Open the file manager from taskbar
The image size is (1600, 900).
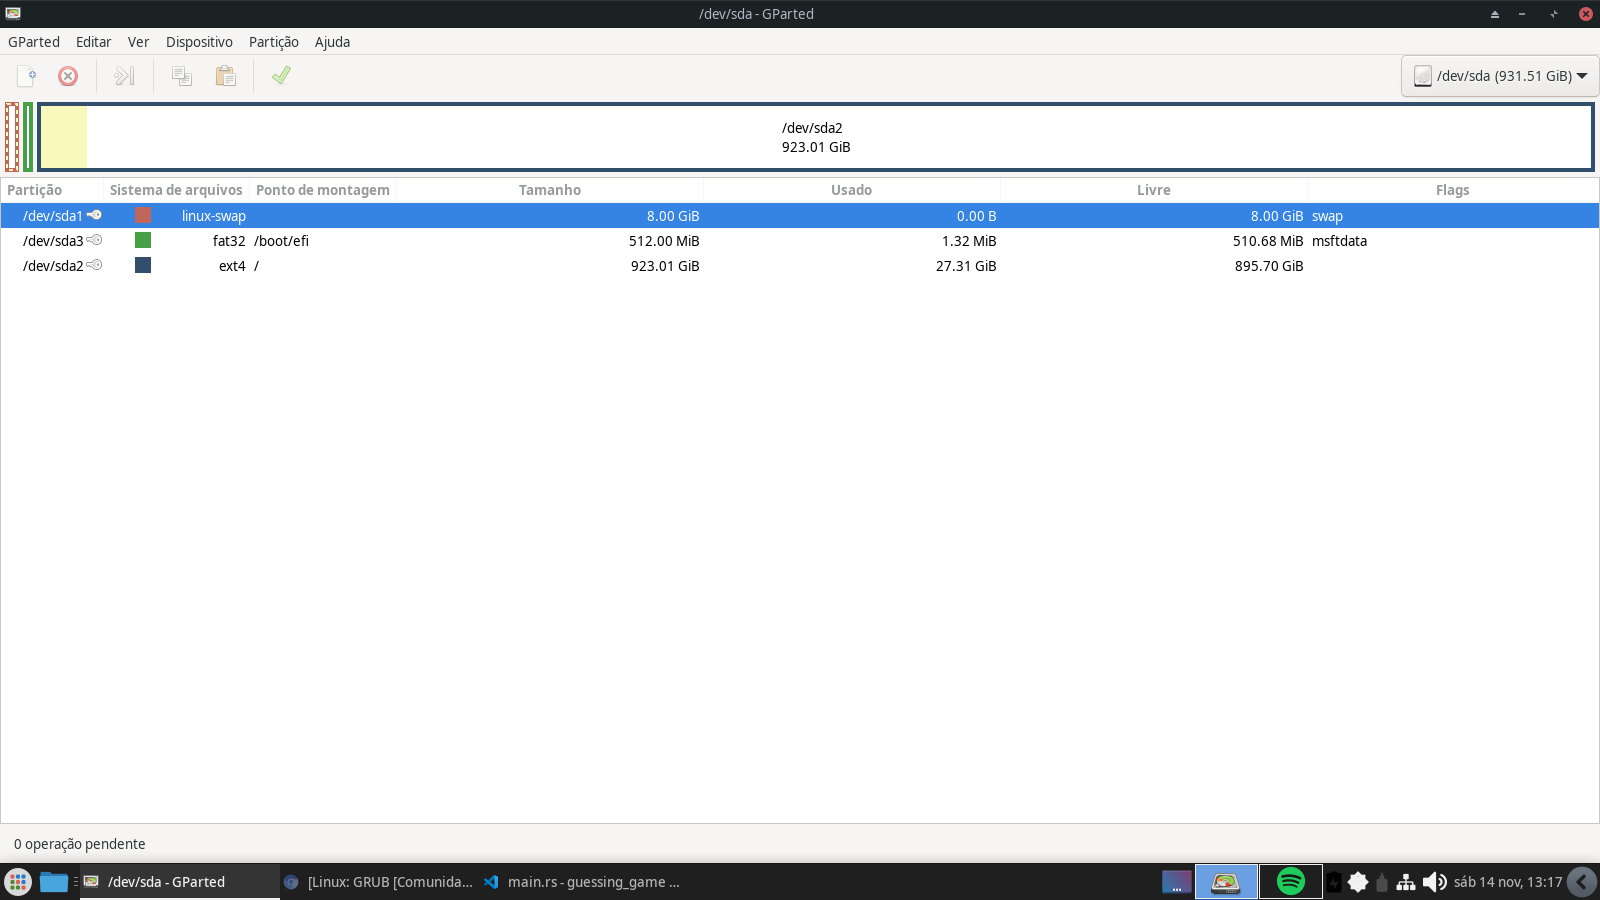(54, 882)
